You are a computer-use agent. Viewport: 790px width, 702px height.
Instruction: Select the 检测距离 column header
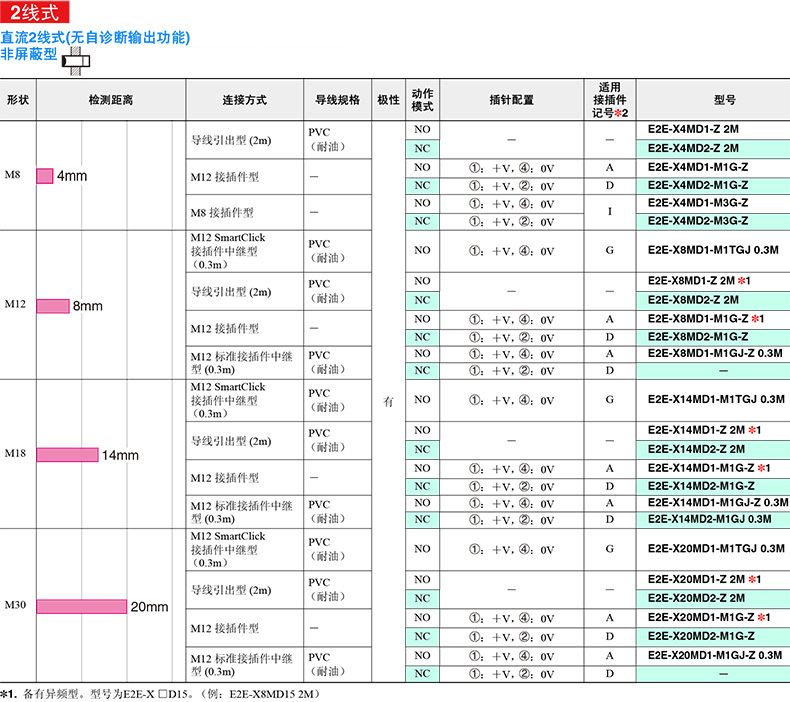(110, 100)
